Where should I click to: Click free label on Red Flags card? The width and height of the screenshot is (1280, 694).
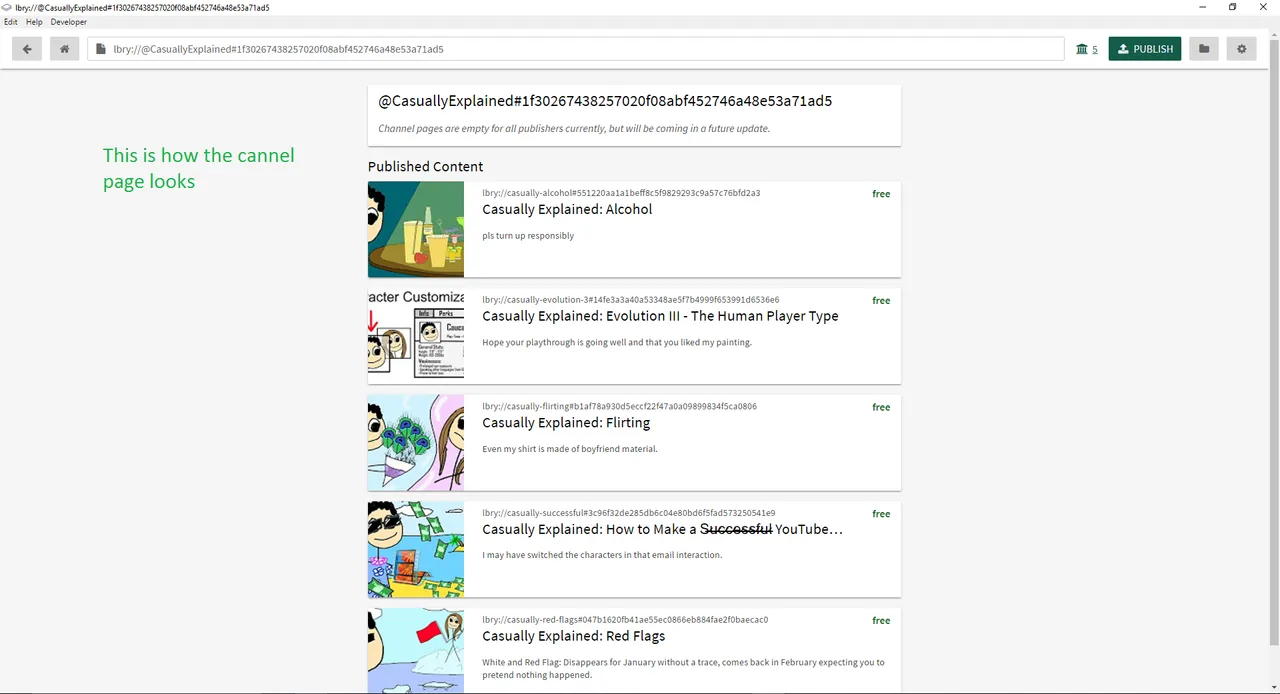pyautogui.click(x=881, y=620)
